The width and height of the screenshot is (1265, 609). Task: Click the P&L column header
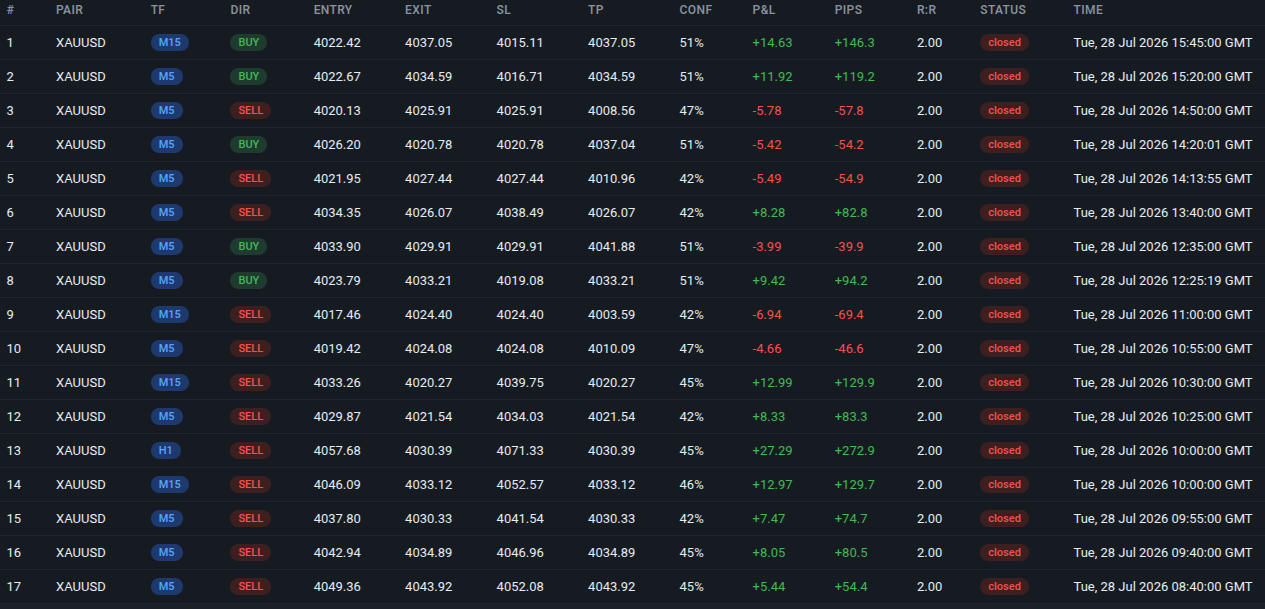(x=765, y=10)
